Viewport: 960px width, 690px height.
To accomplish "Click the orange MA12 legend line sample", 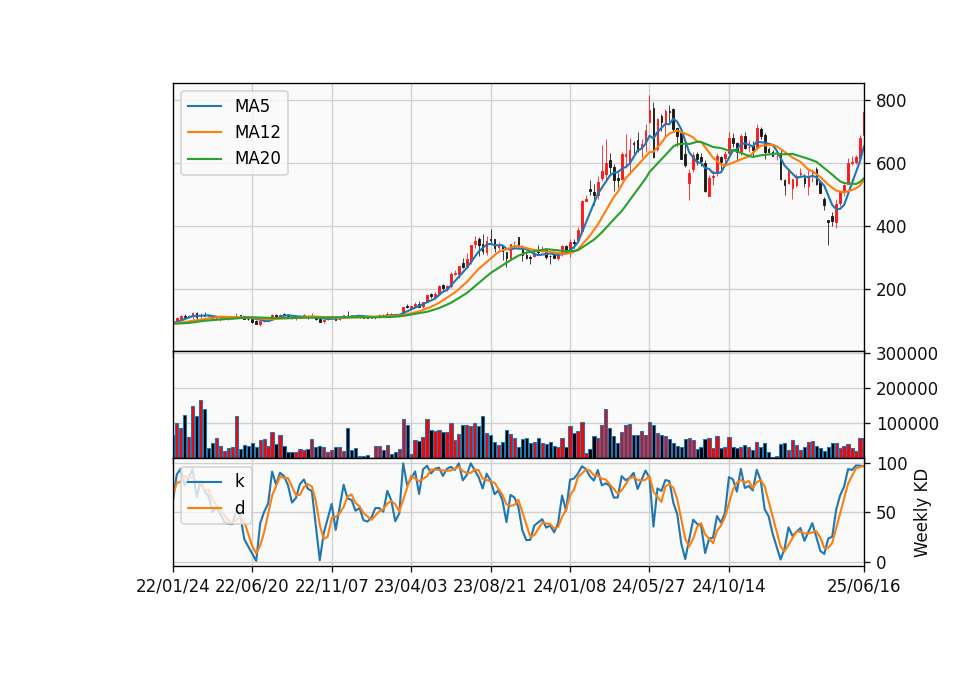I will 204,132.
